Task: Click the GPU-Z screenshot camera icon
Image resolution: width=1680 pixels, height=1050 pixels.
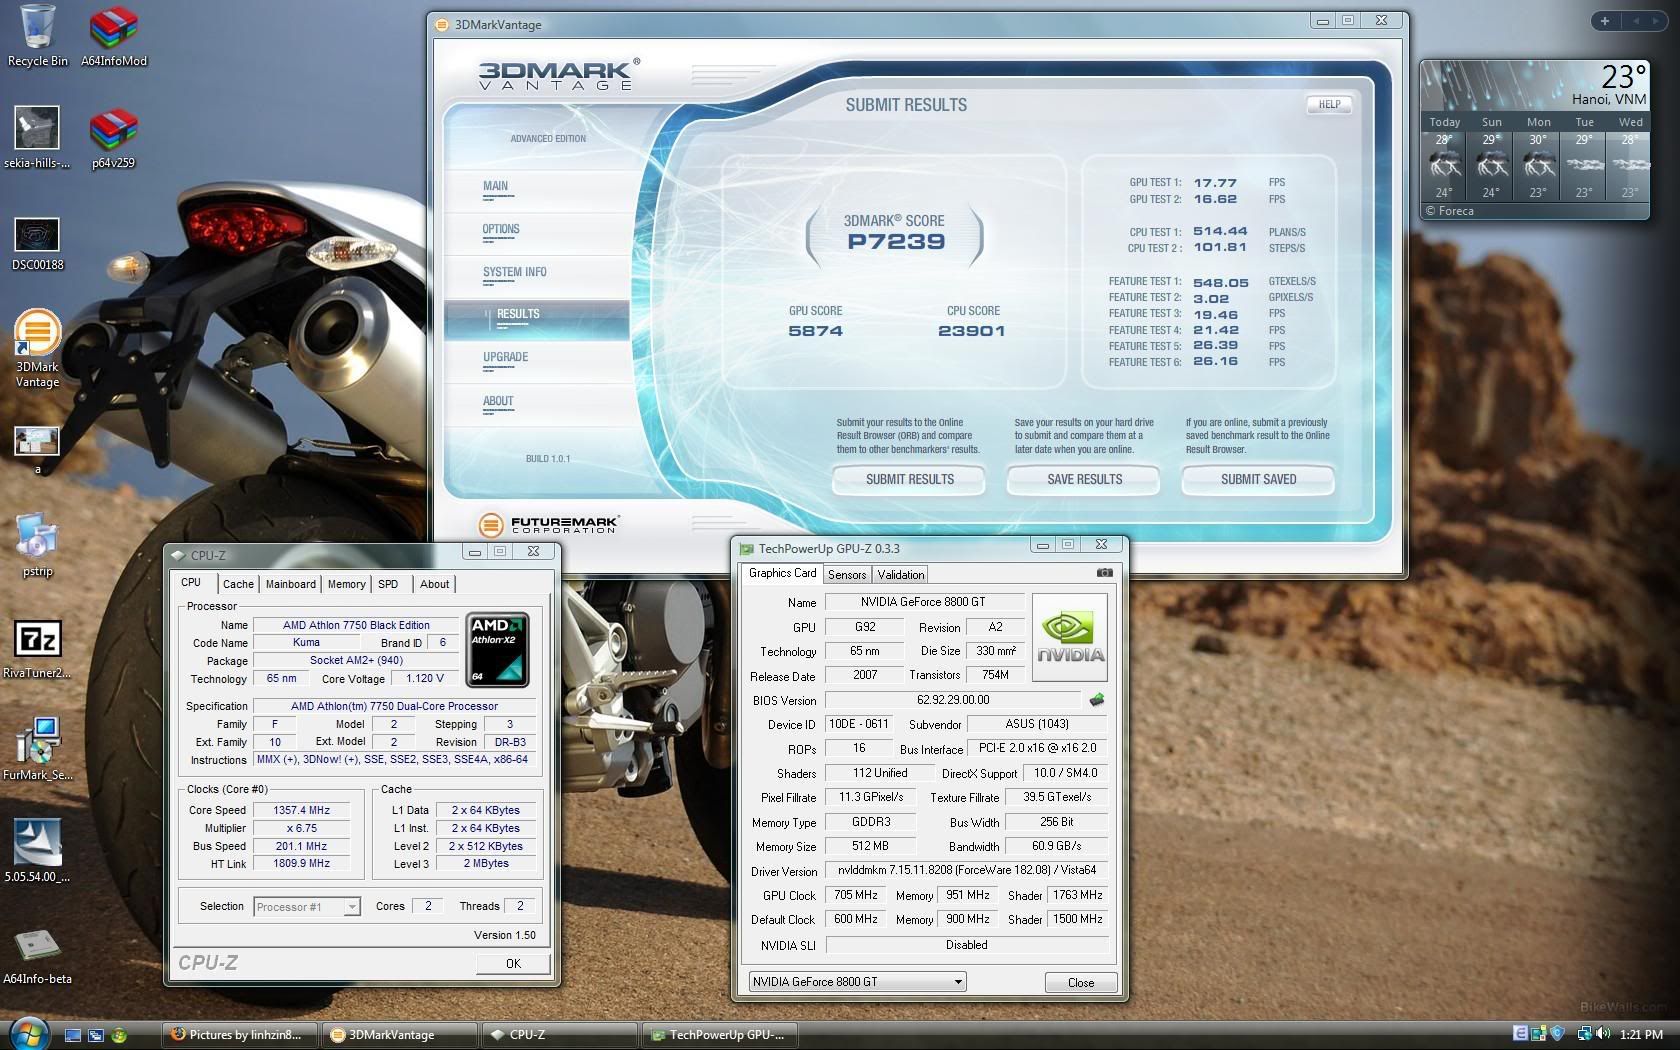Action: coord(1104,573)
